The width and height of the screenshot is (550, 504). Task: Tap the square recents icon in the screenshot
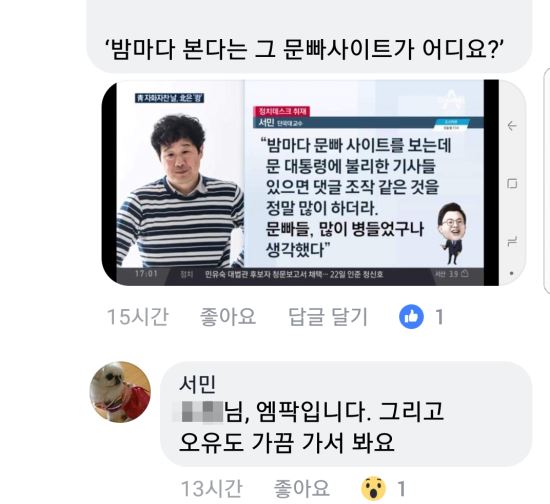pyautogui.click(x=512, y=183)
